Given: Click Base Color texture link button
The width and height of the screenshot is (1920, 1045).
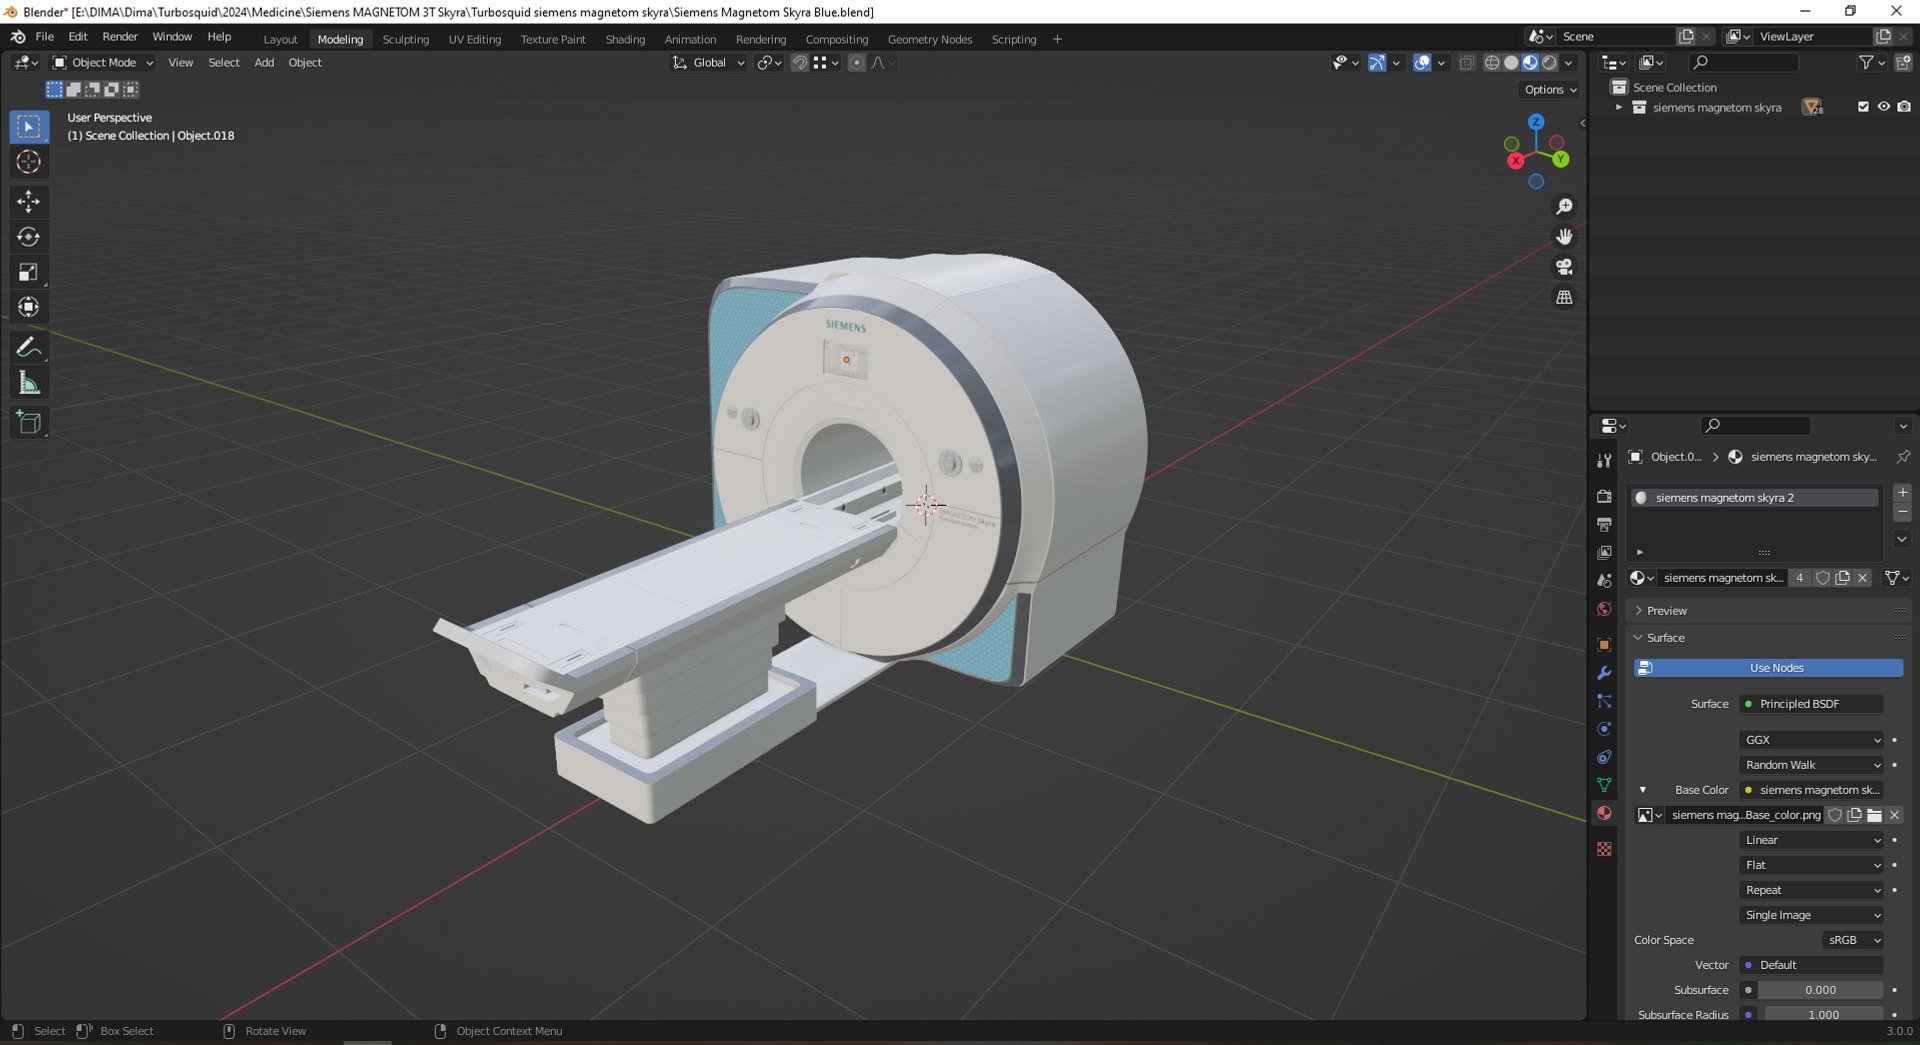Looking at the screenshot, I should pyautogui.click(x=1812, y=790).
